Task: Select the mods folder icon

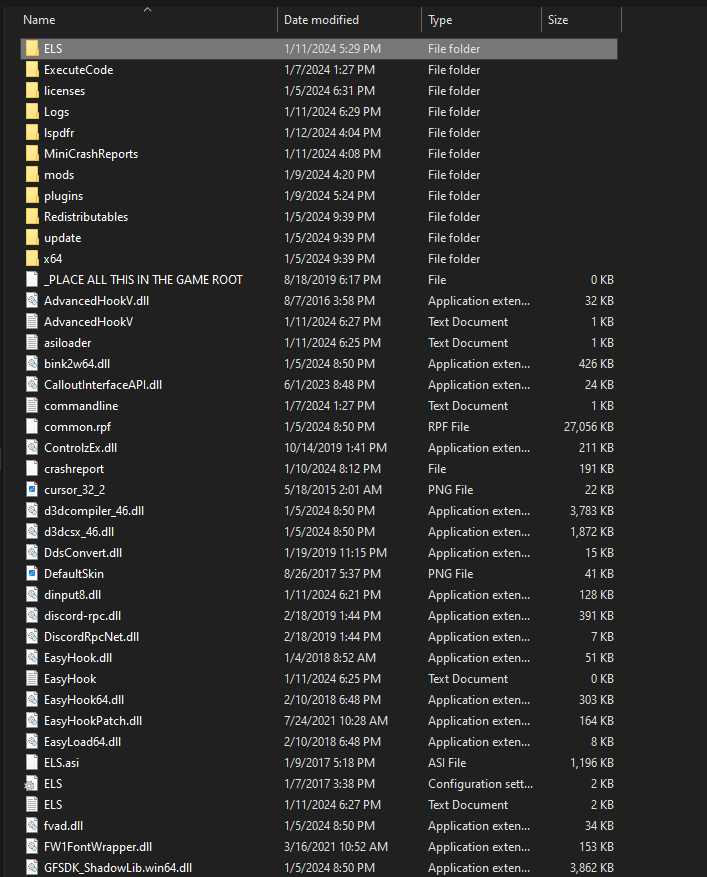Action: pos(32,175)
